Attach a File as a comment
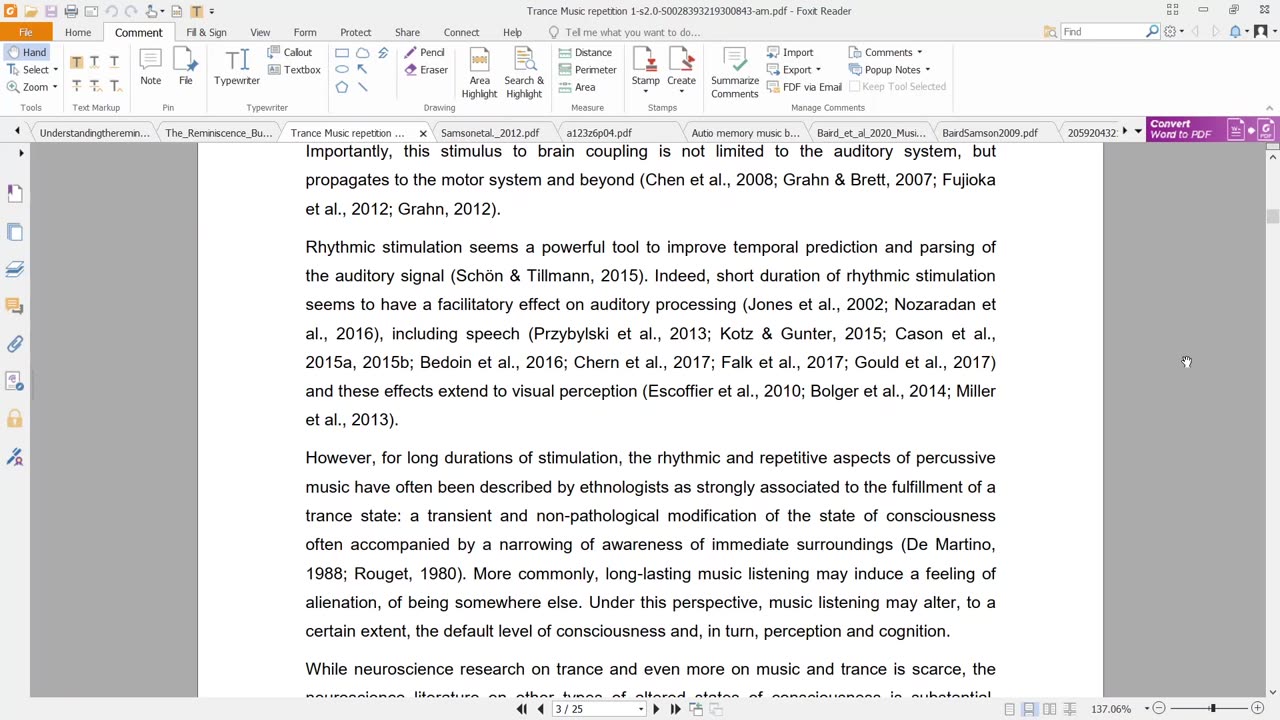1280x720 pixels. tap(186, 69)
